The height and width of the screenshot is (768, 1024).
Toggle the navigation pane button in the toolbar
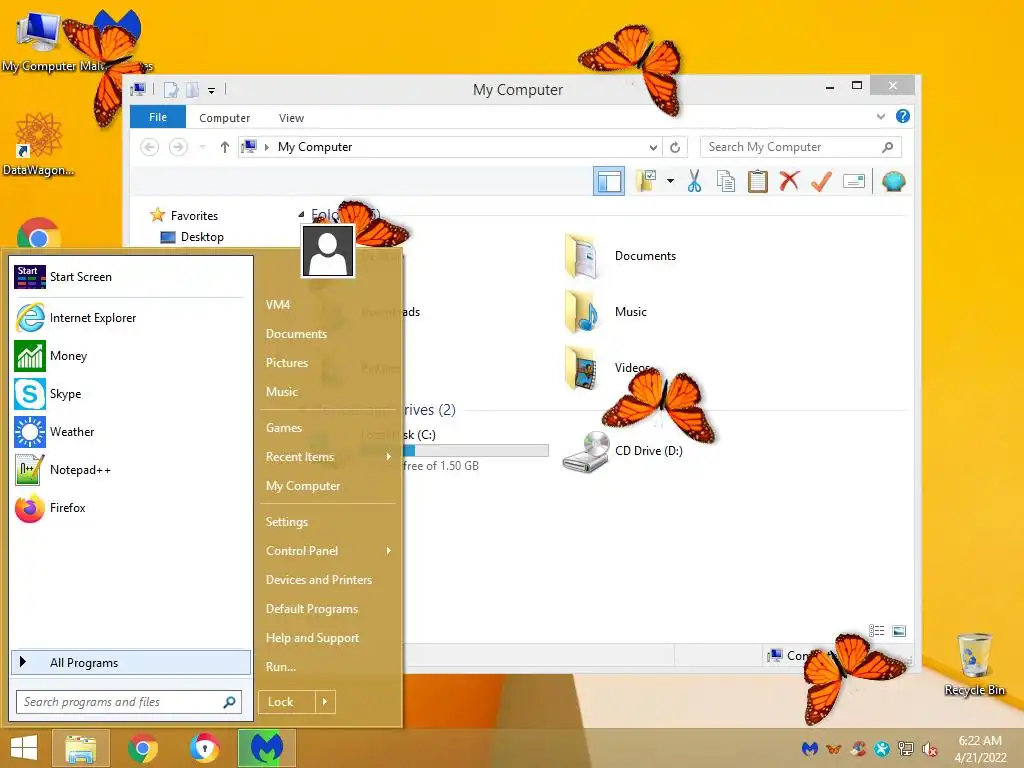pos(609,182)
